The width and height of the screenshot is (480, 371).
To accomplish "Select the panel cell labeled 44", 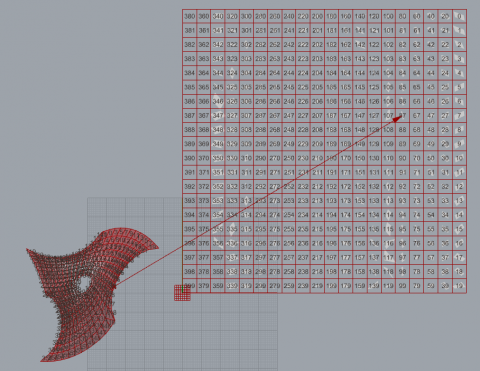I will click(431, 73).
